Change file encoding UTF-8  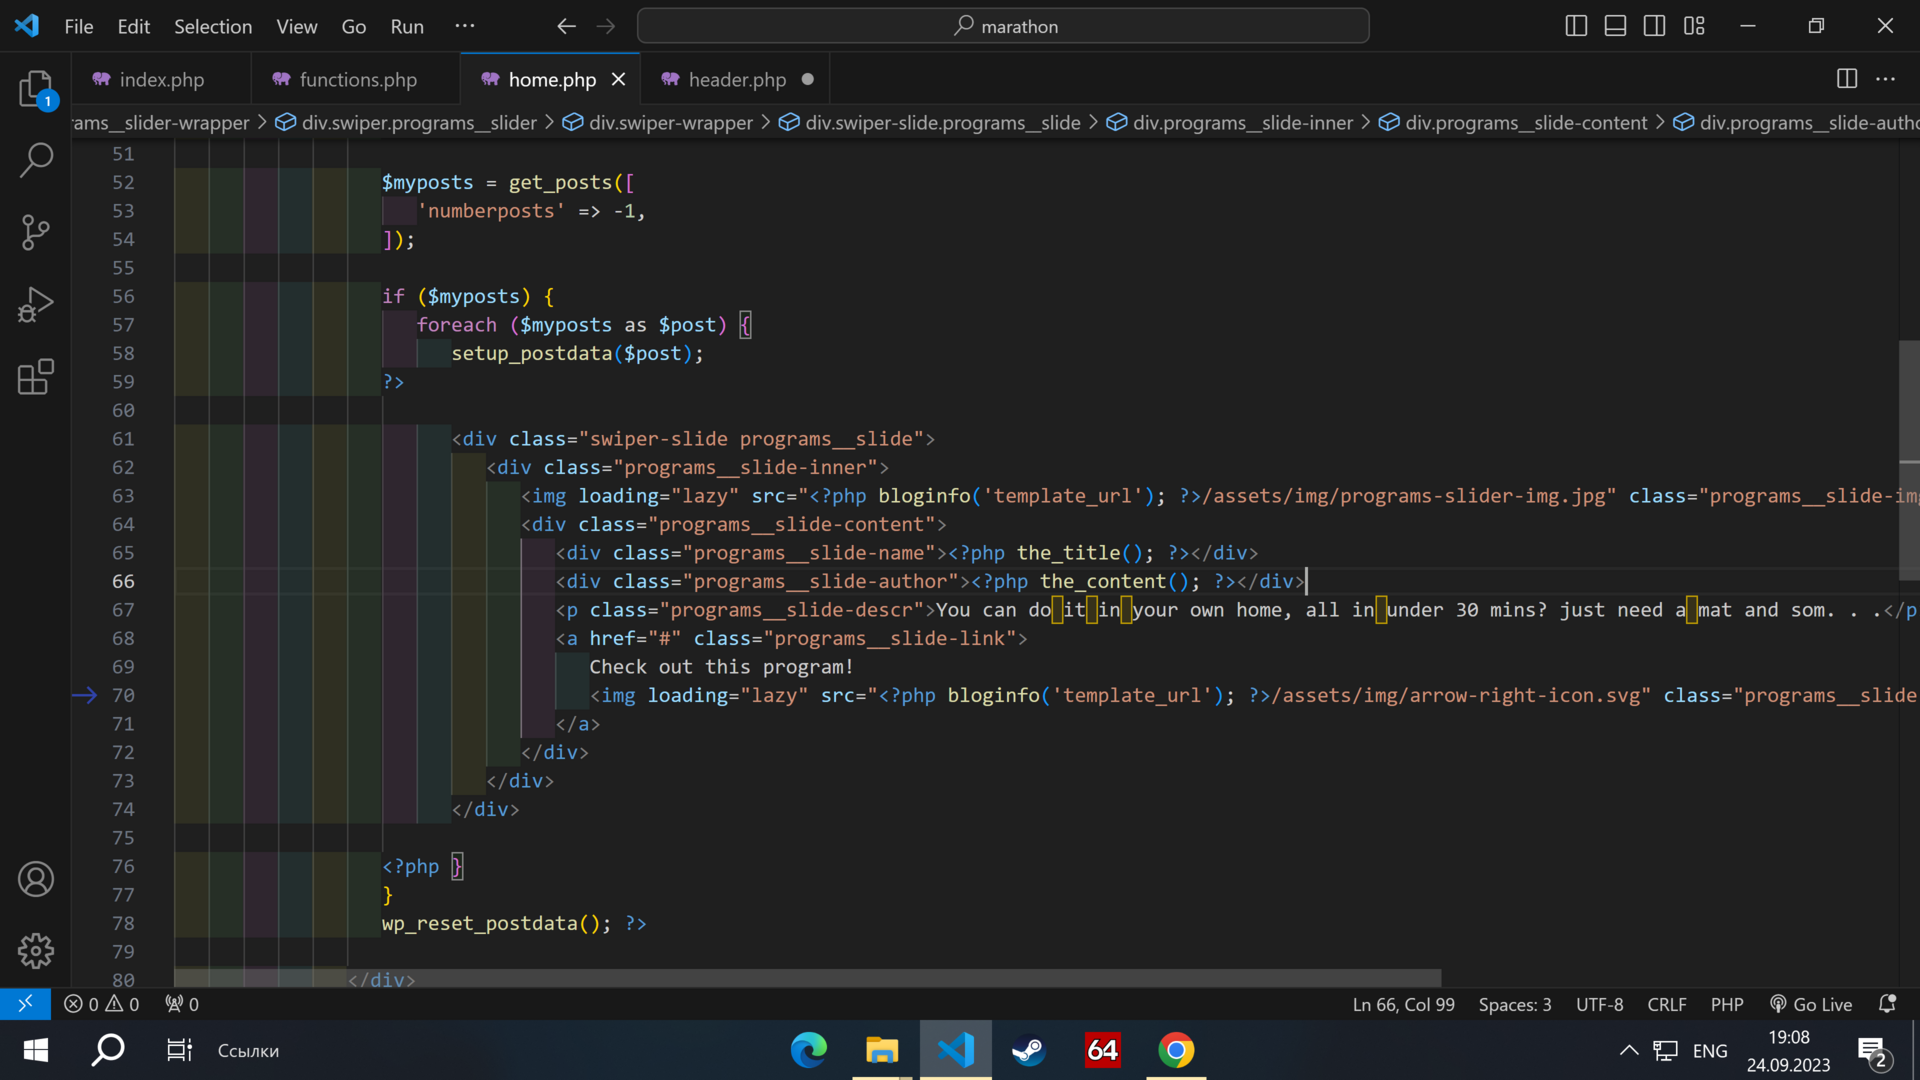click(x=1599, y=1004)
